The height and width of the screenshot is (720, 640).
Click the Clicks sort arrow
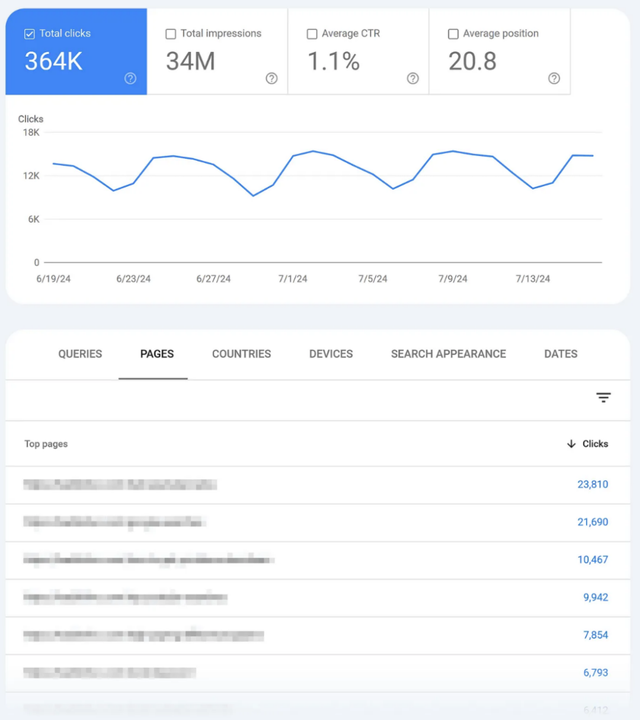pyautogui.click(x=571, y=444)
